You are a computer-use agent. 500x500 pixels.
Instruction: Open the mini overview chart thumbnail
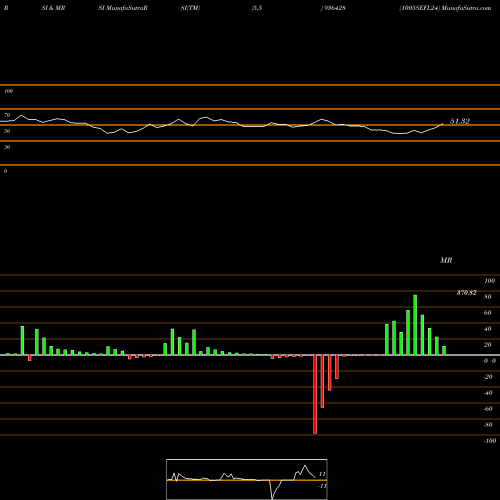tap(247, 479)
